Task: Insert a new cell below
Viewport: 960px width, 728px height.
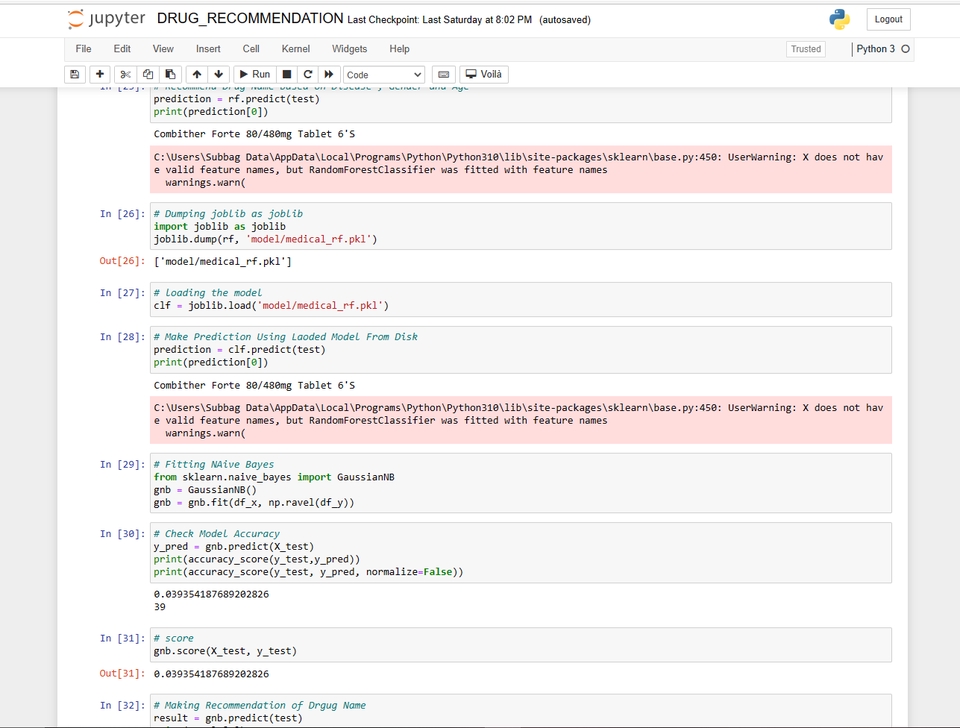Action: (101, 74)
